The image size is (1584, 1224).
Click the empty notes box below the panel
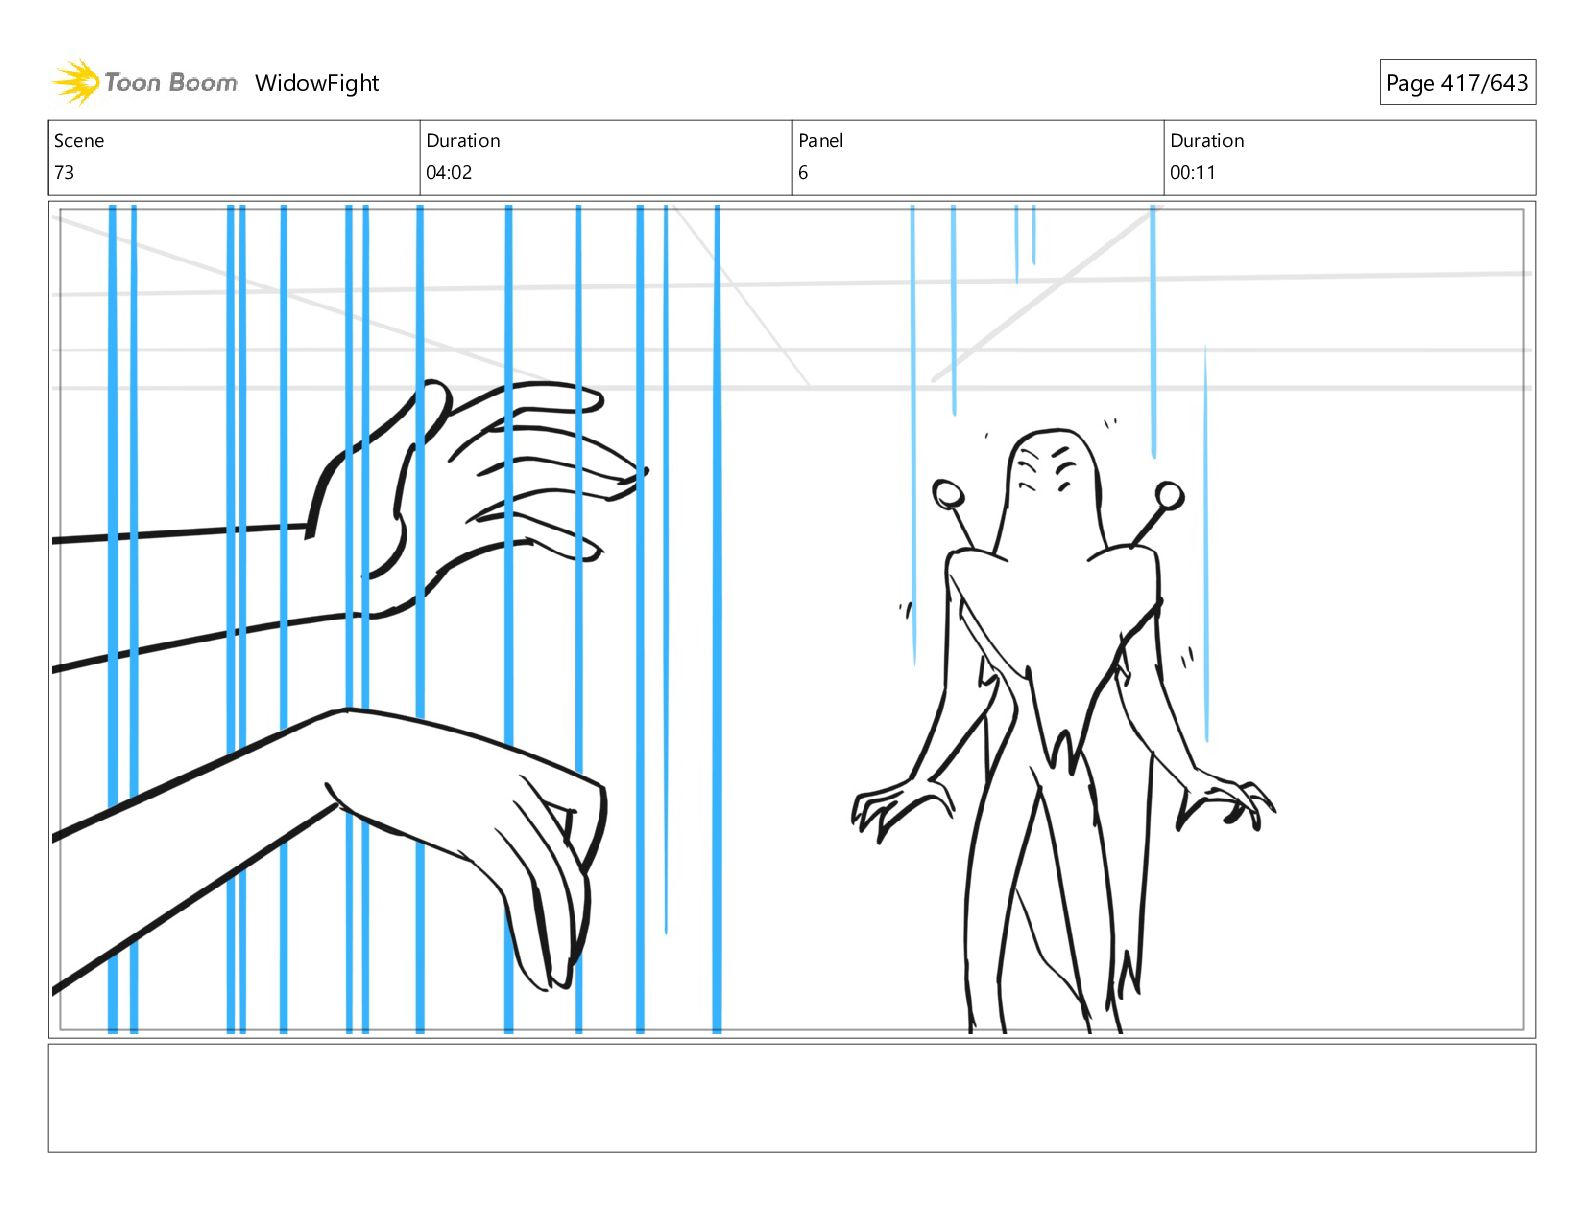click(x=792, y=1098)
